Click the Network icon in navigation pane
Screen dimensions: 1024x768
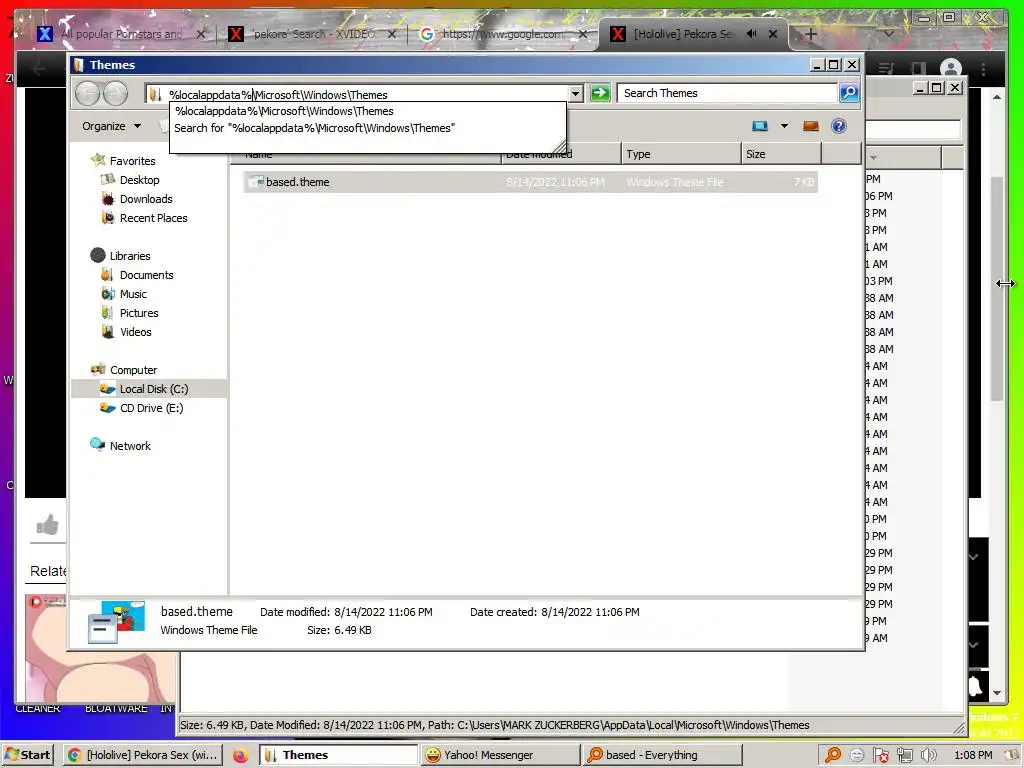click(97, 445)
